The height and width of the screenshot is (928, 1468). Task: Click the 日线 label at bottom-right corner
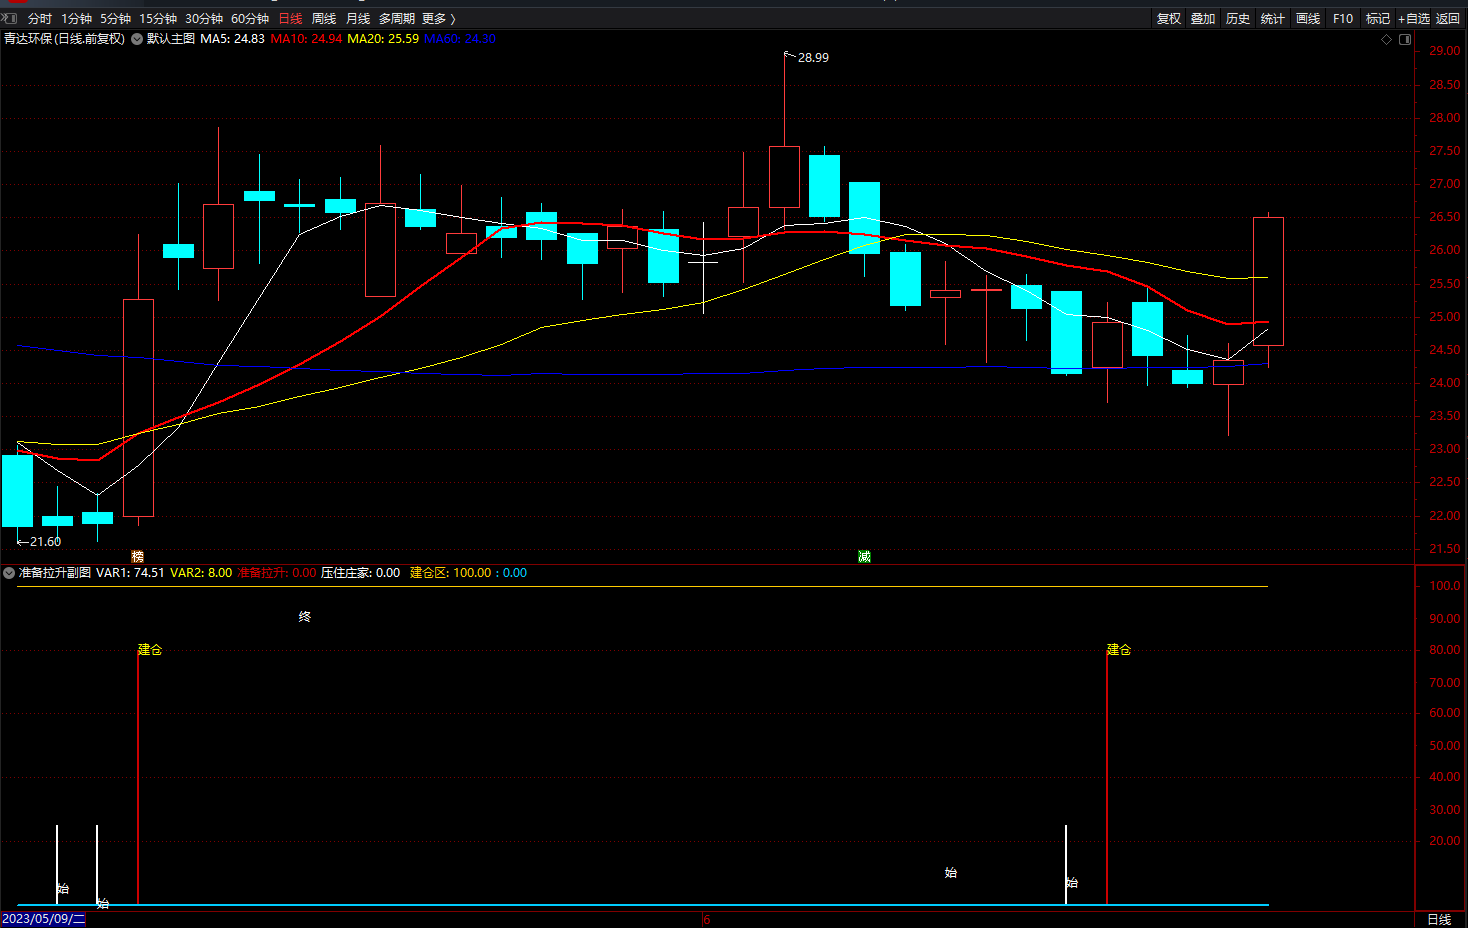pos(1439,919)
